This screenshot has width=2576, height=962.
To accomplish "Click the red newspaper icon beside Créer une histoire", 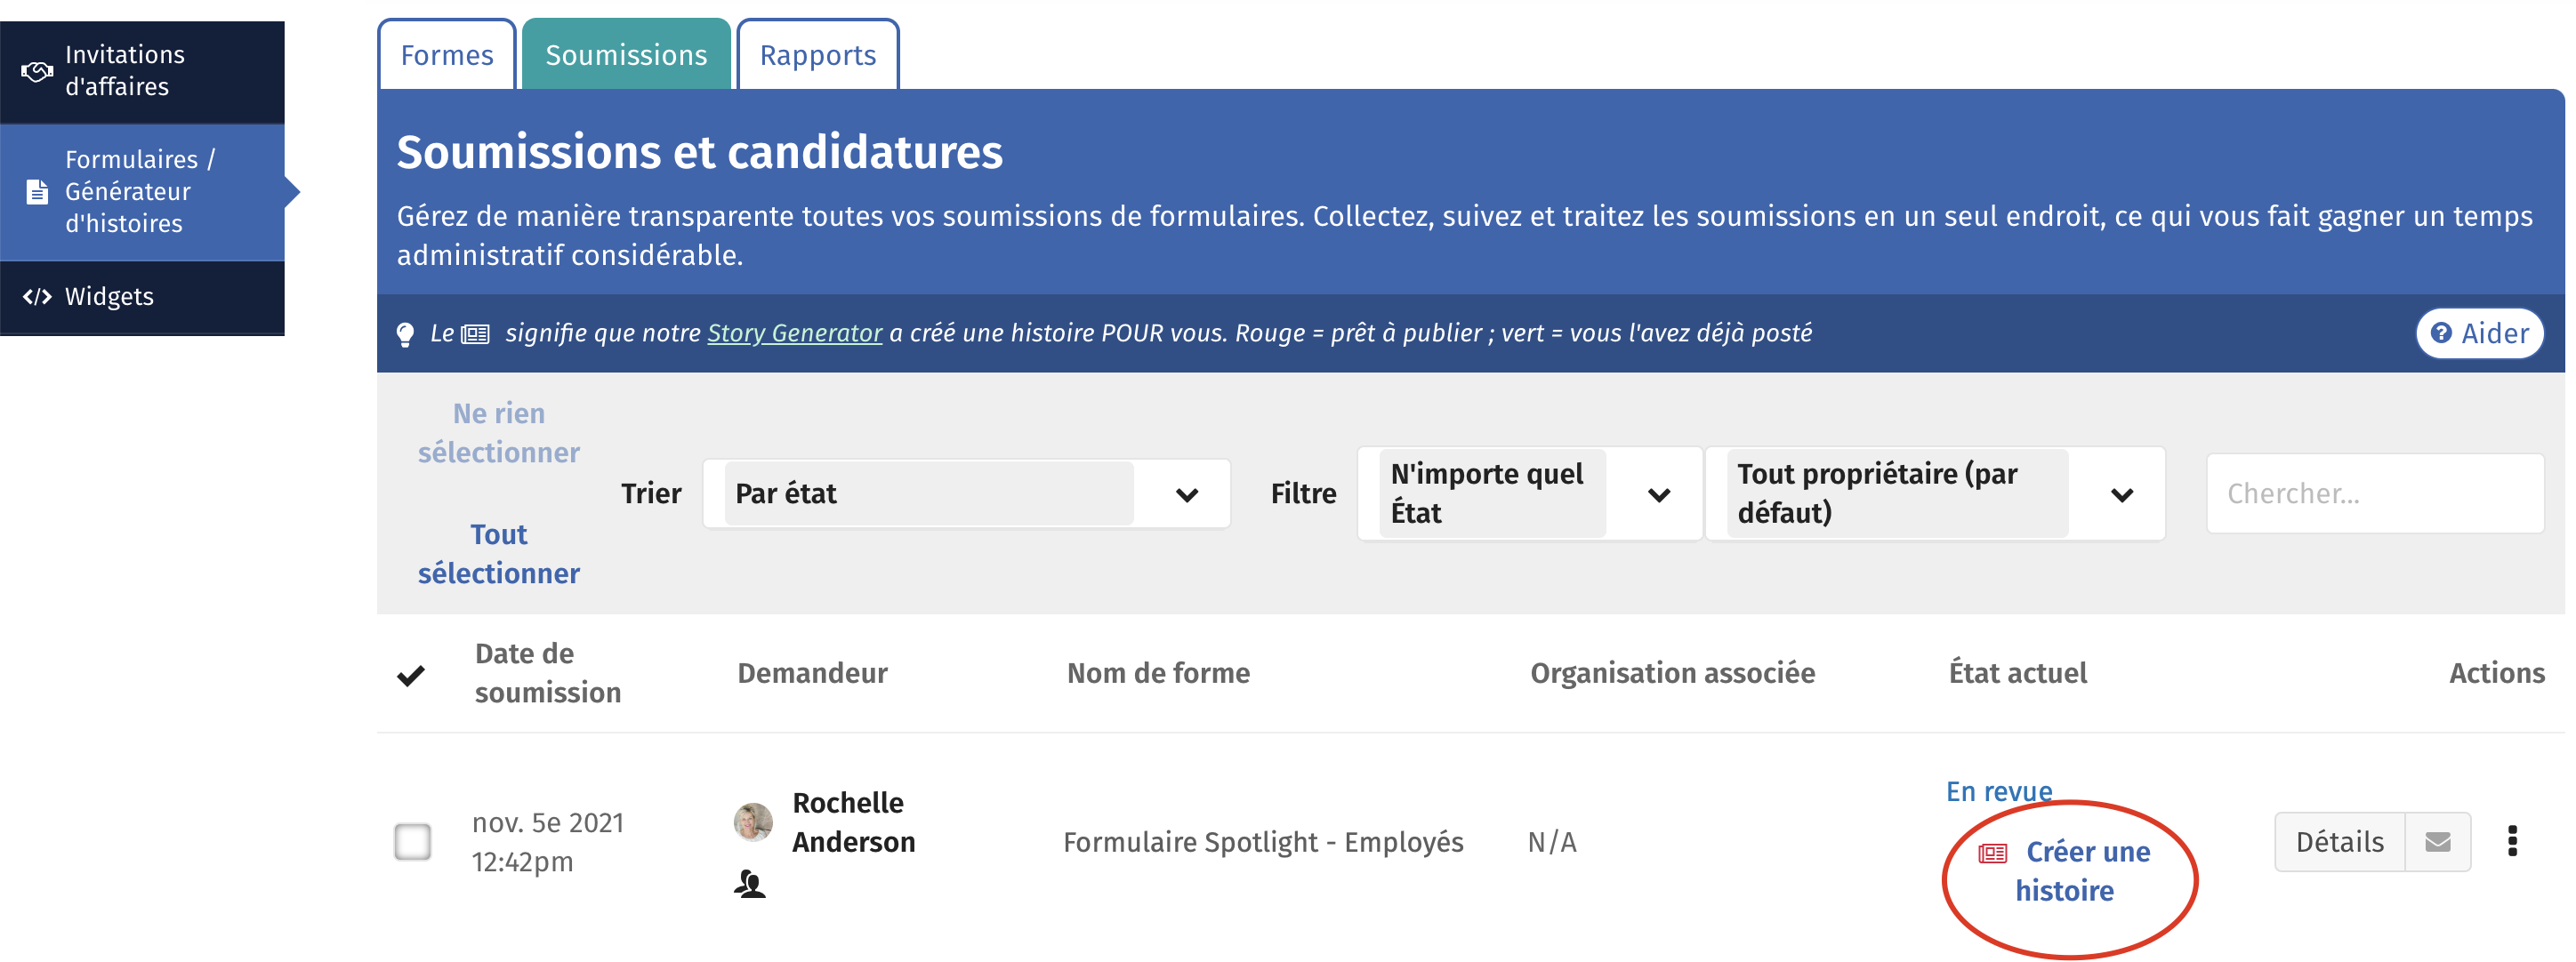I will pyautogui.click(x=1992, y=853).
